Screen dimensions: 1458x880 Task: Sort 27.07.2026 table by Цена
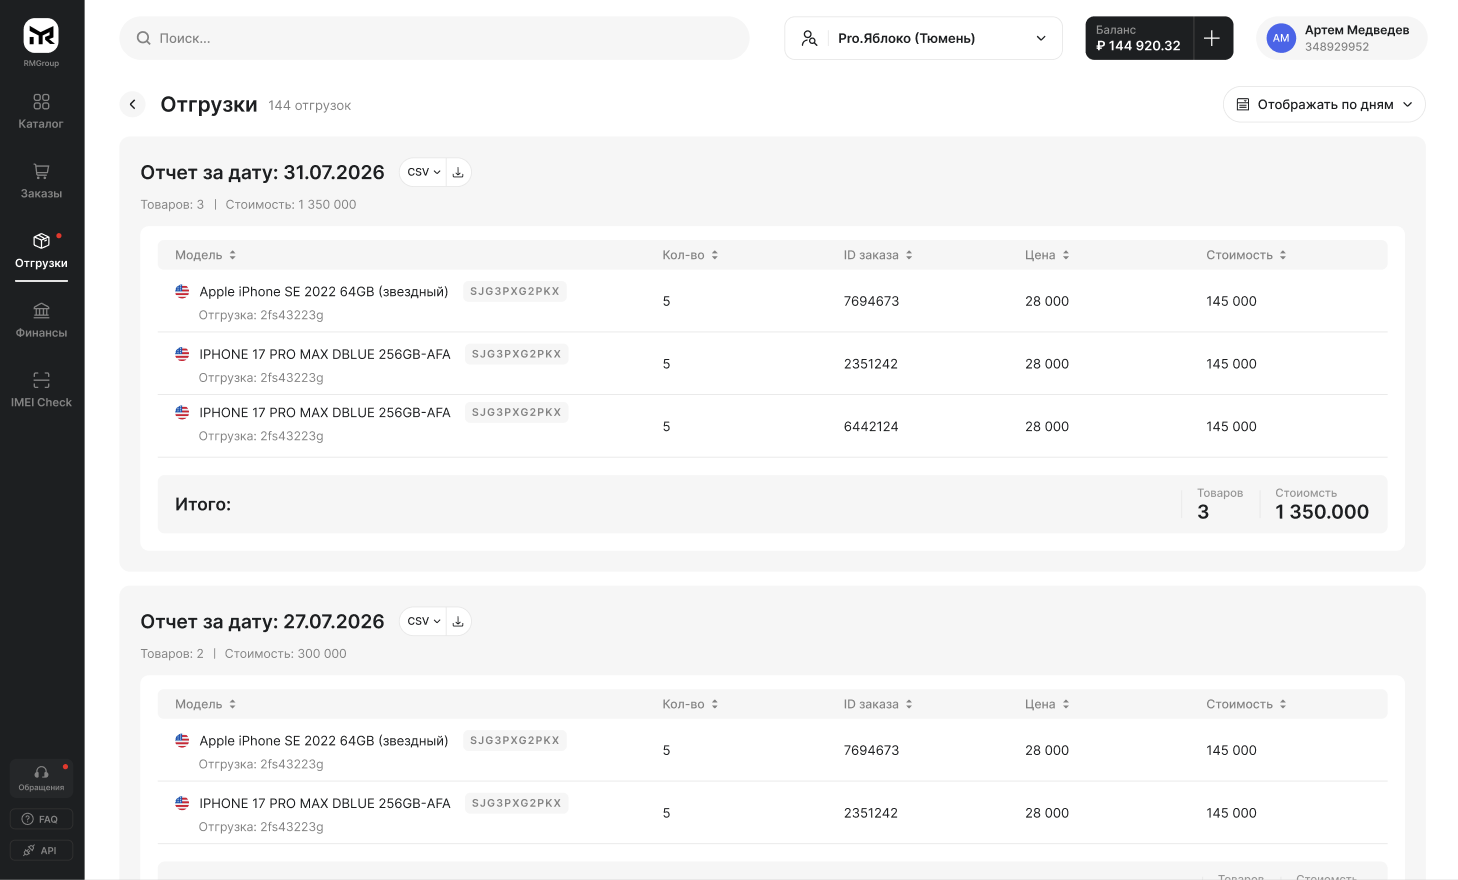coord(1047,704)
